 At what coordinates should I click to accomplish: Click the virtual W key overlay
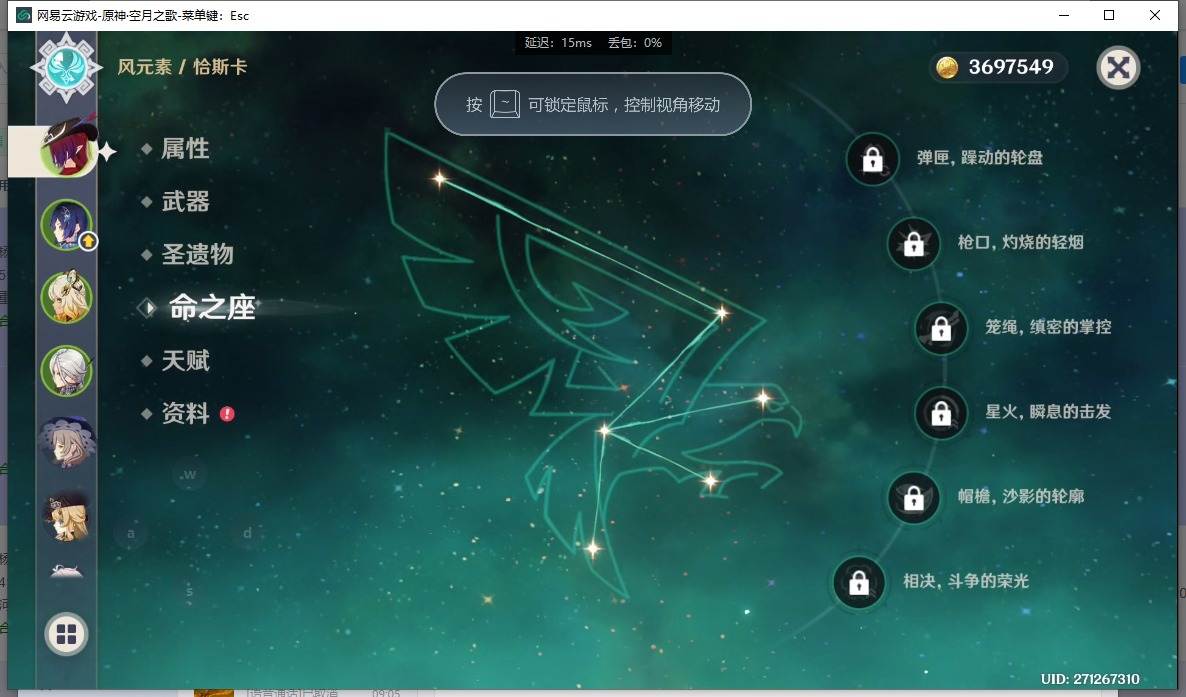[x=188, y=475]
